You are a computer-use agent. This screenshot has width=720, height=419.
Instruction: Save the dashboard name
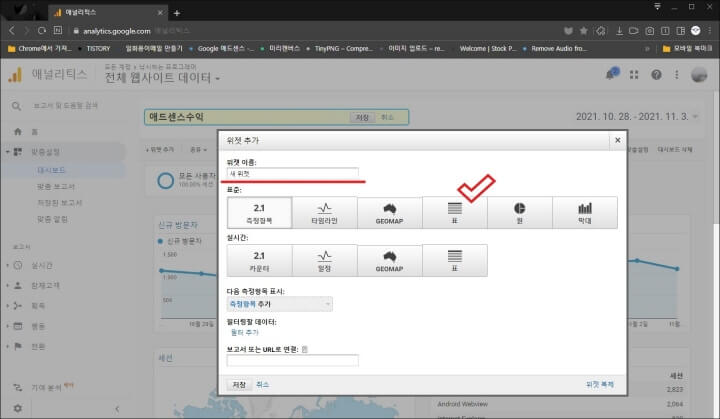click(x=362, y=117)
